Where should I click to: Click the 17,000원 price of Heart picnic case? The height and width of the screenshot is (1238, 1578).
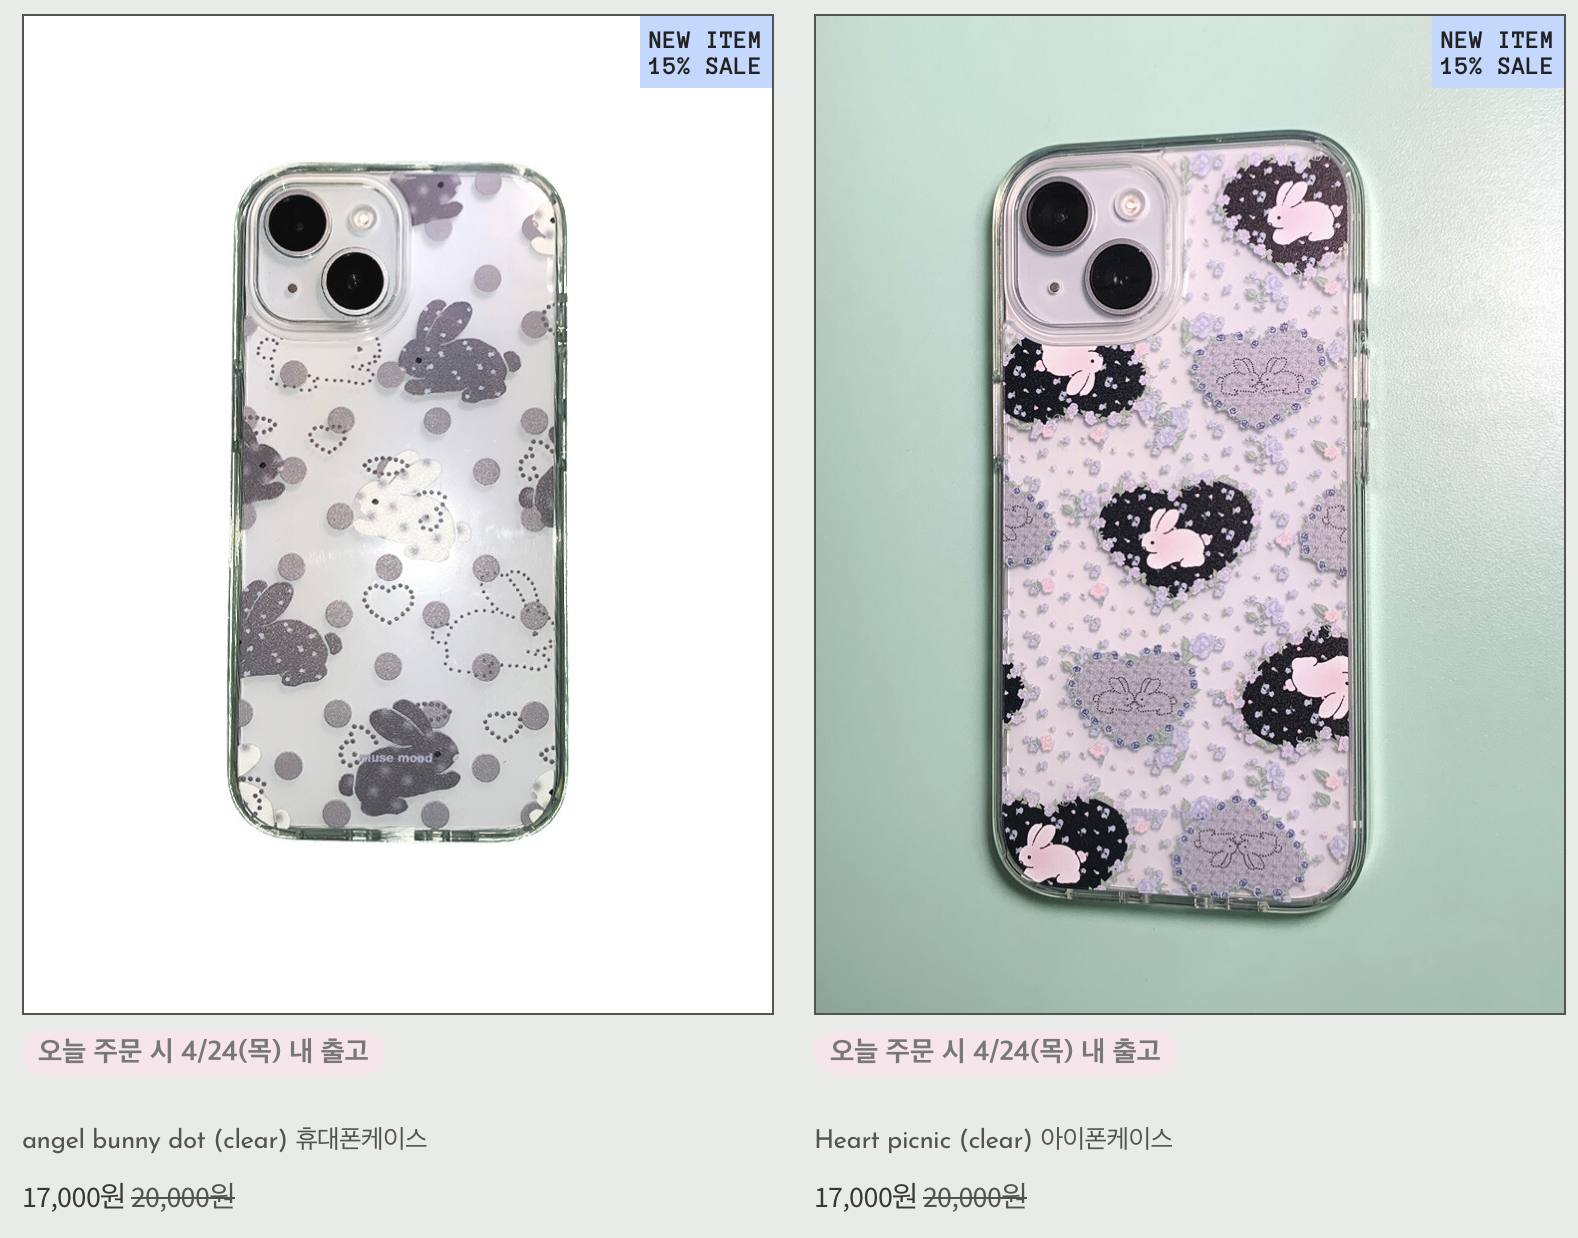866,1196
